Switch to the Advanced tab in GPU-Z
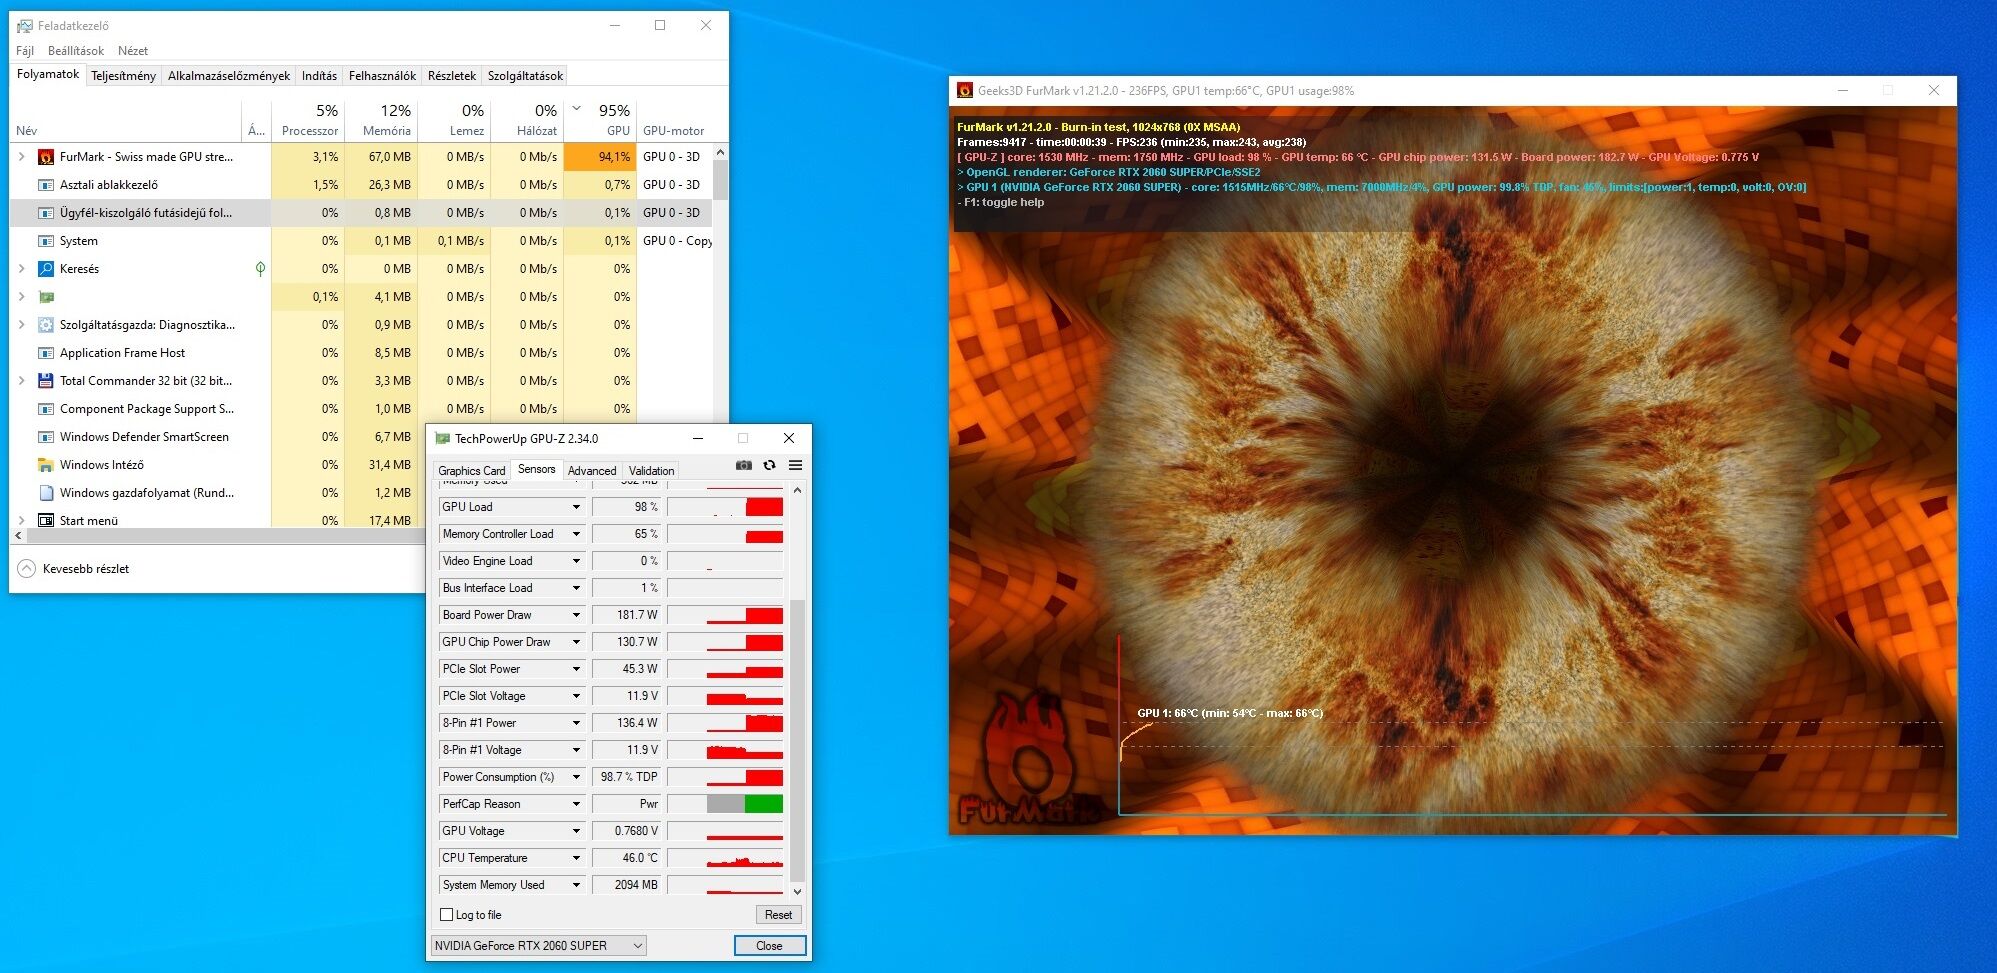This screenshot has width=1997, height=973. 592,471
